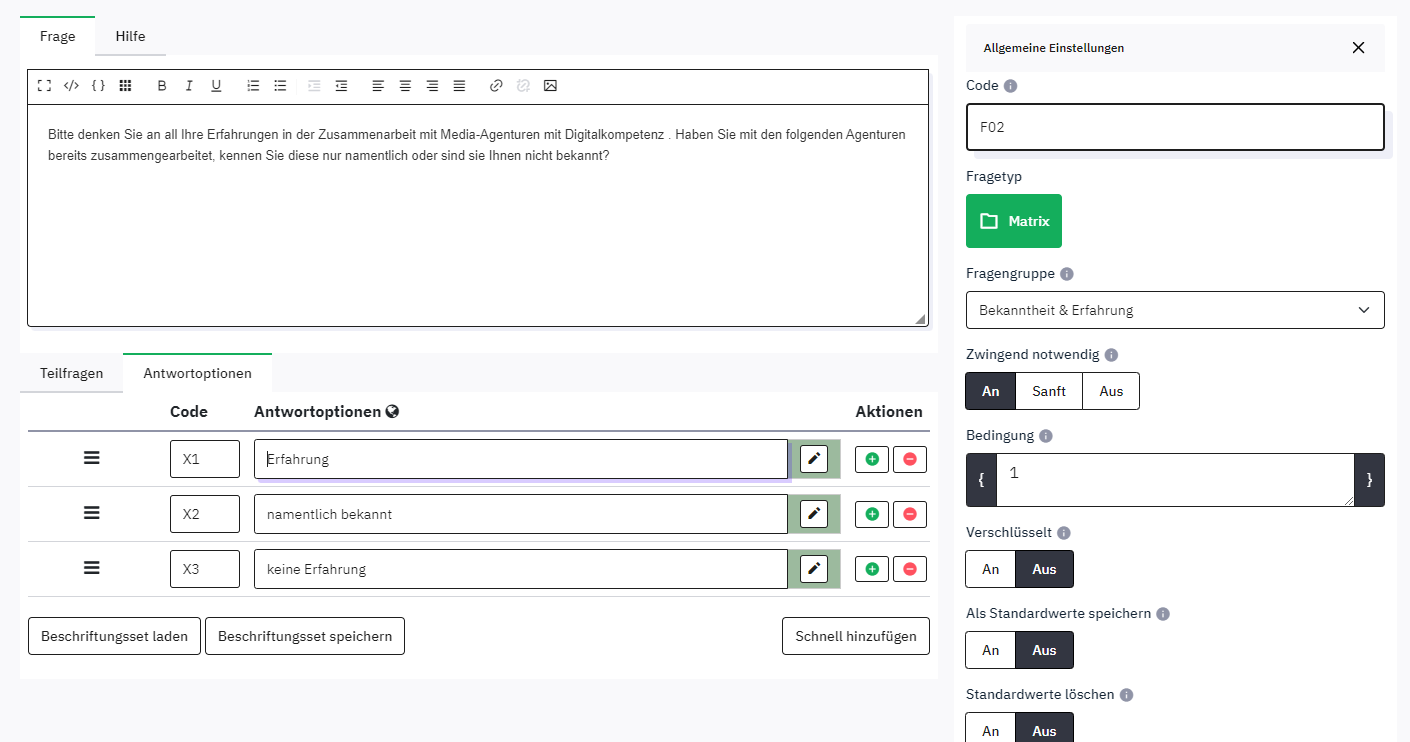Enable Als Standardwerte speichern
Viewport: 1410px width, 742px height.
pyautogui.click(x=990, y=650)
